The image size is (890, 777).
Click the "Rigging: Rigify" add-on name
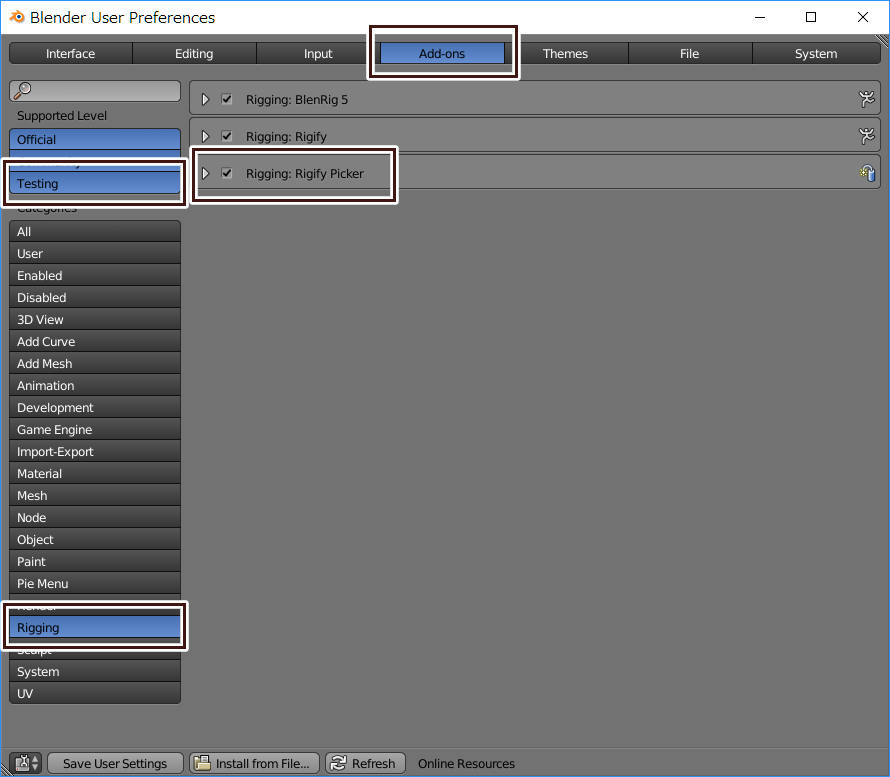pos(286,137)
